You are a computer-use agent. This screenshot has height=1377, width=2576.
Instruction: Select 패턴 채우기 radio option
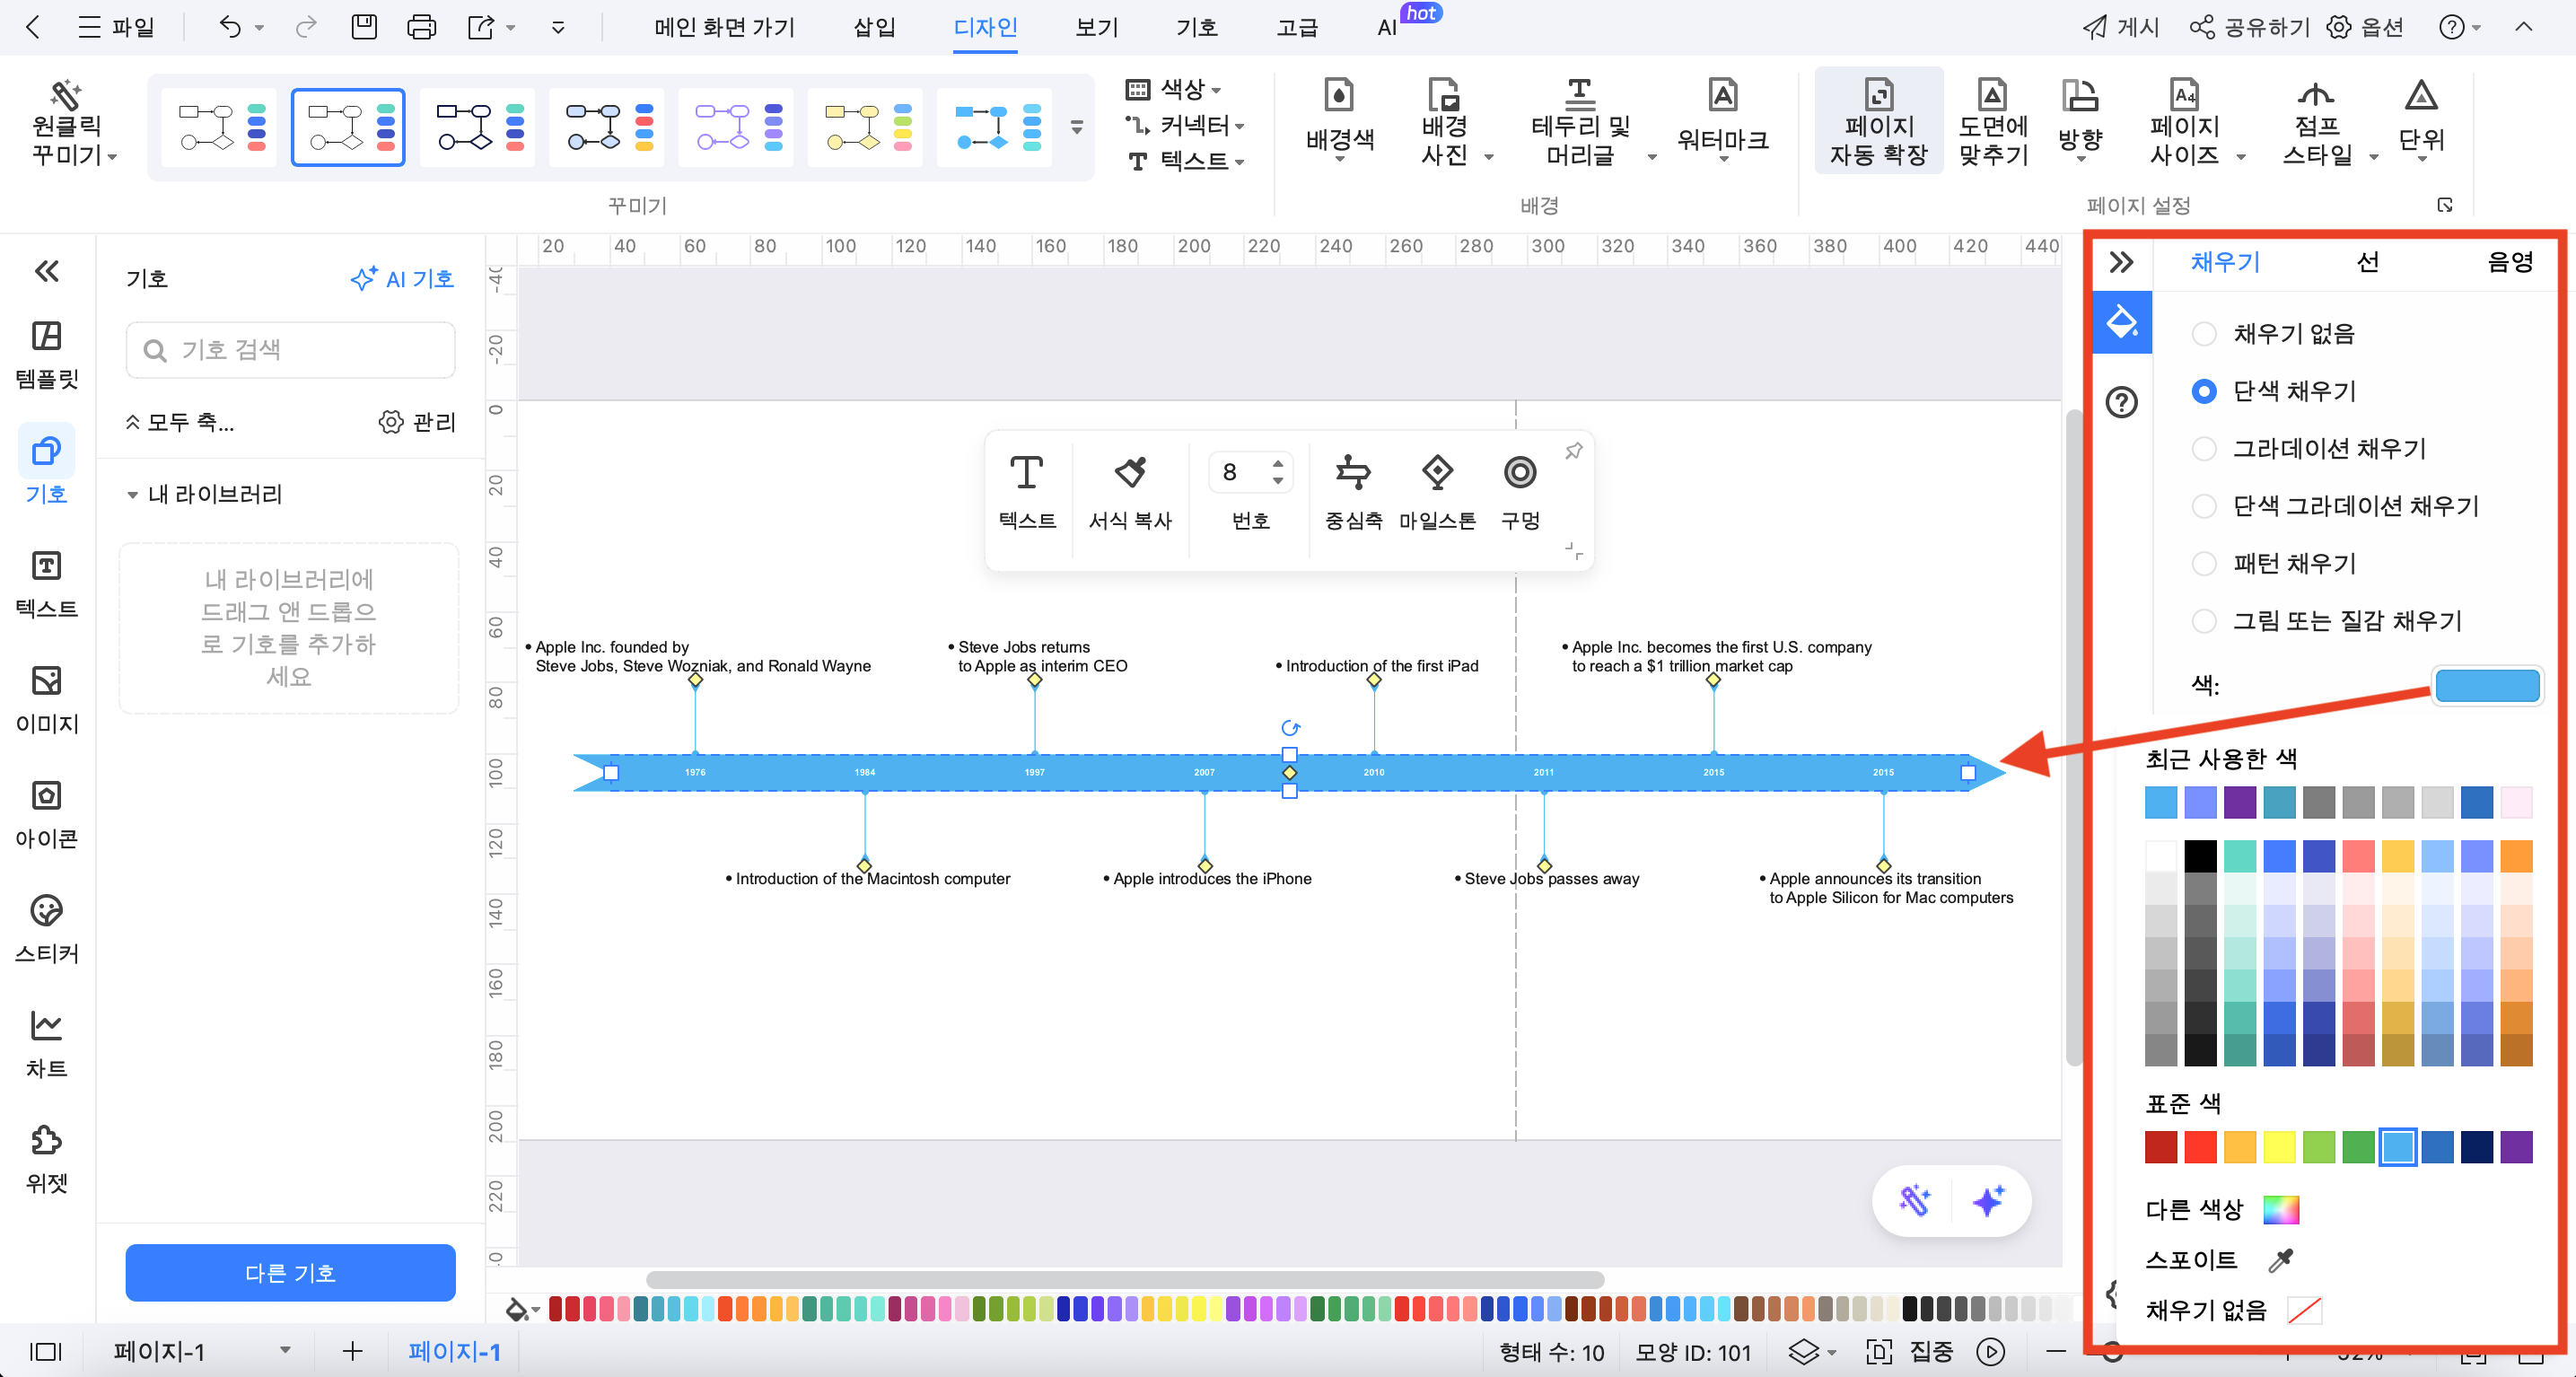(2204, 564)
